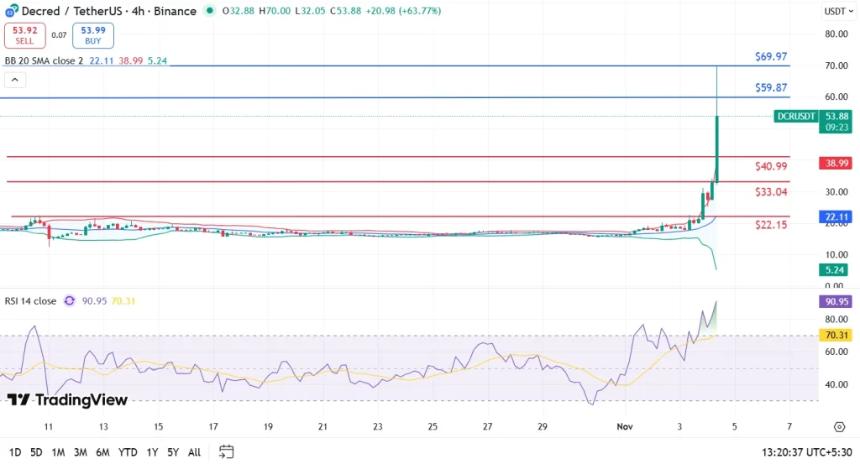This screenshot has height=464, width=860.
Task: Click the red 38.99 axis price label
Action: click(x=835, y=163)
